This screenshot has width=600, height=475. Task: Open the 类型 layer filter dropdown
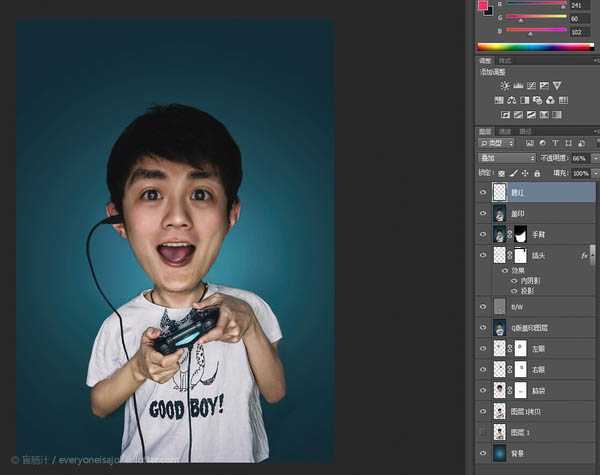[x=496, y=143]
